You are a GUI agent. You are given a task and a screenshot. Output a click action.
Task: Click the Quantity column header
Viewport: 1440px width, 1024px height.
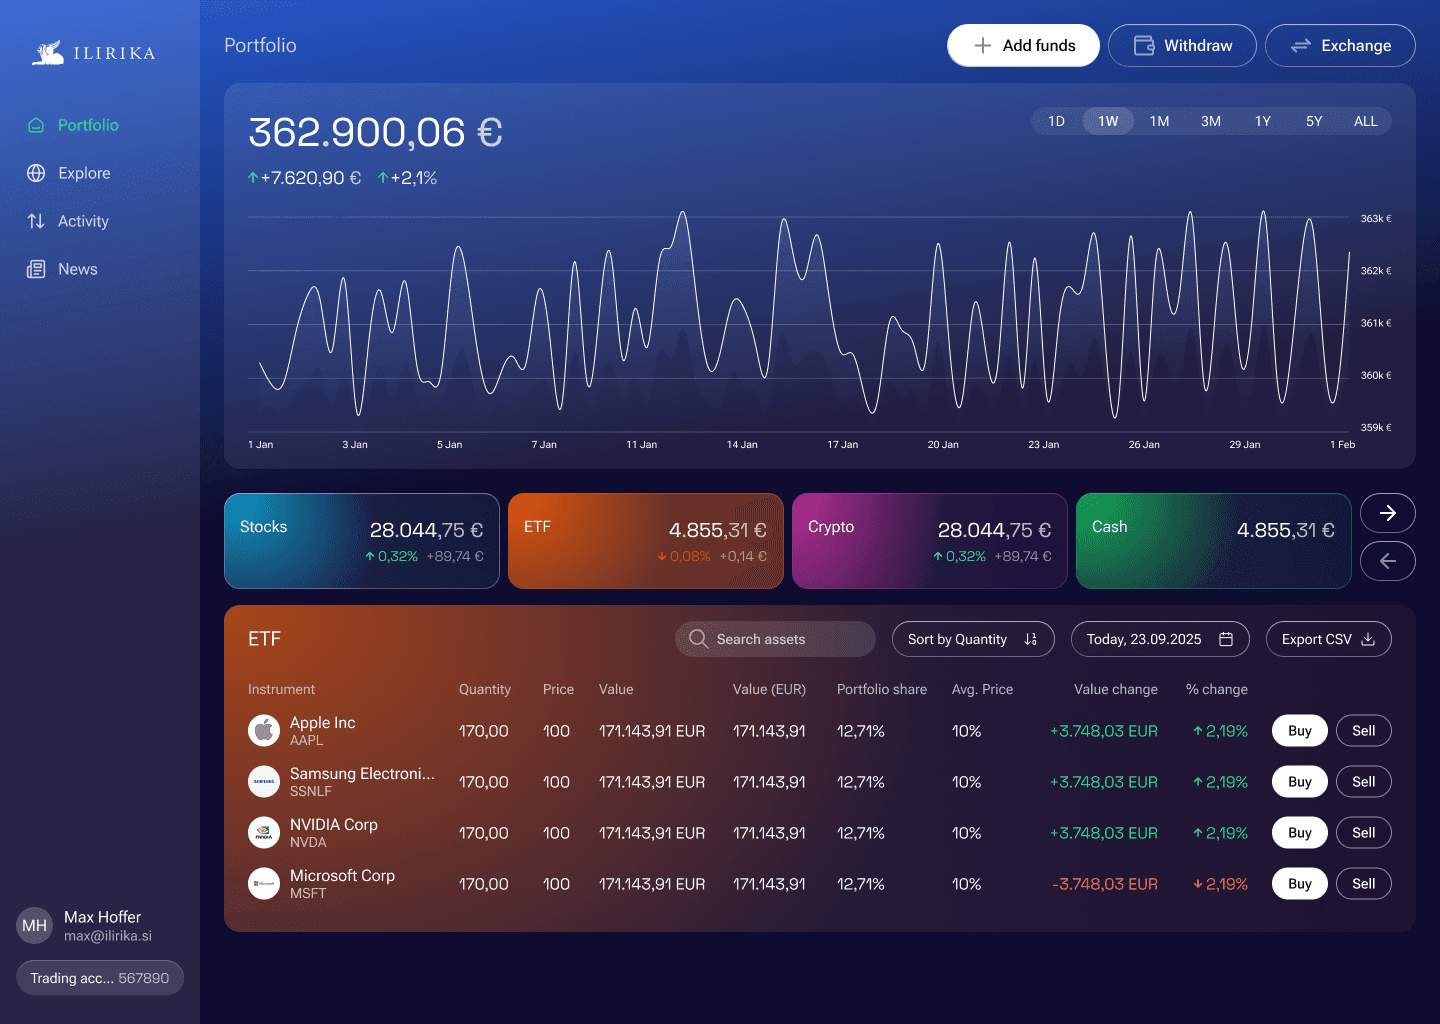coord(485,689)
